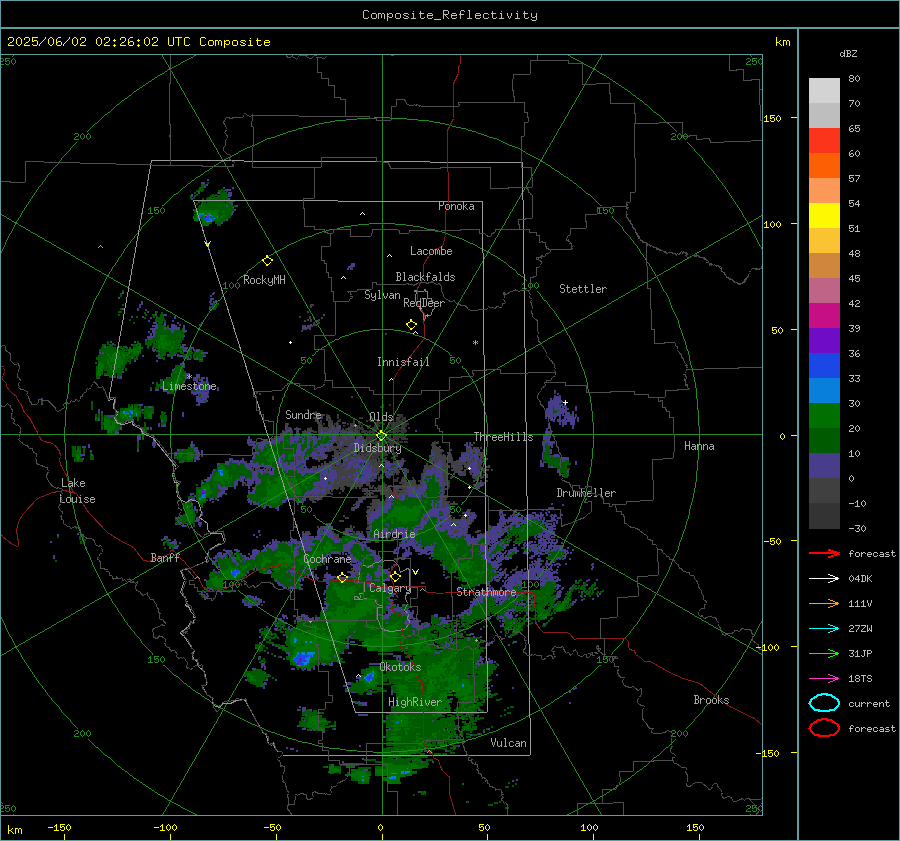Click the storm cell at the northwest polygon corner
Screen dimensions: 900x841
pos(213,207)
